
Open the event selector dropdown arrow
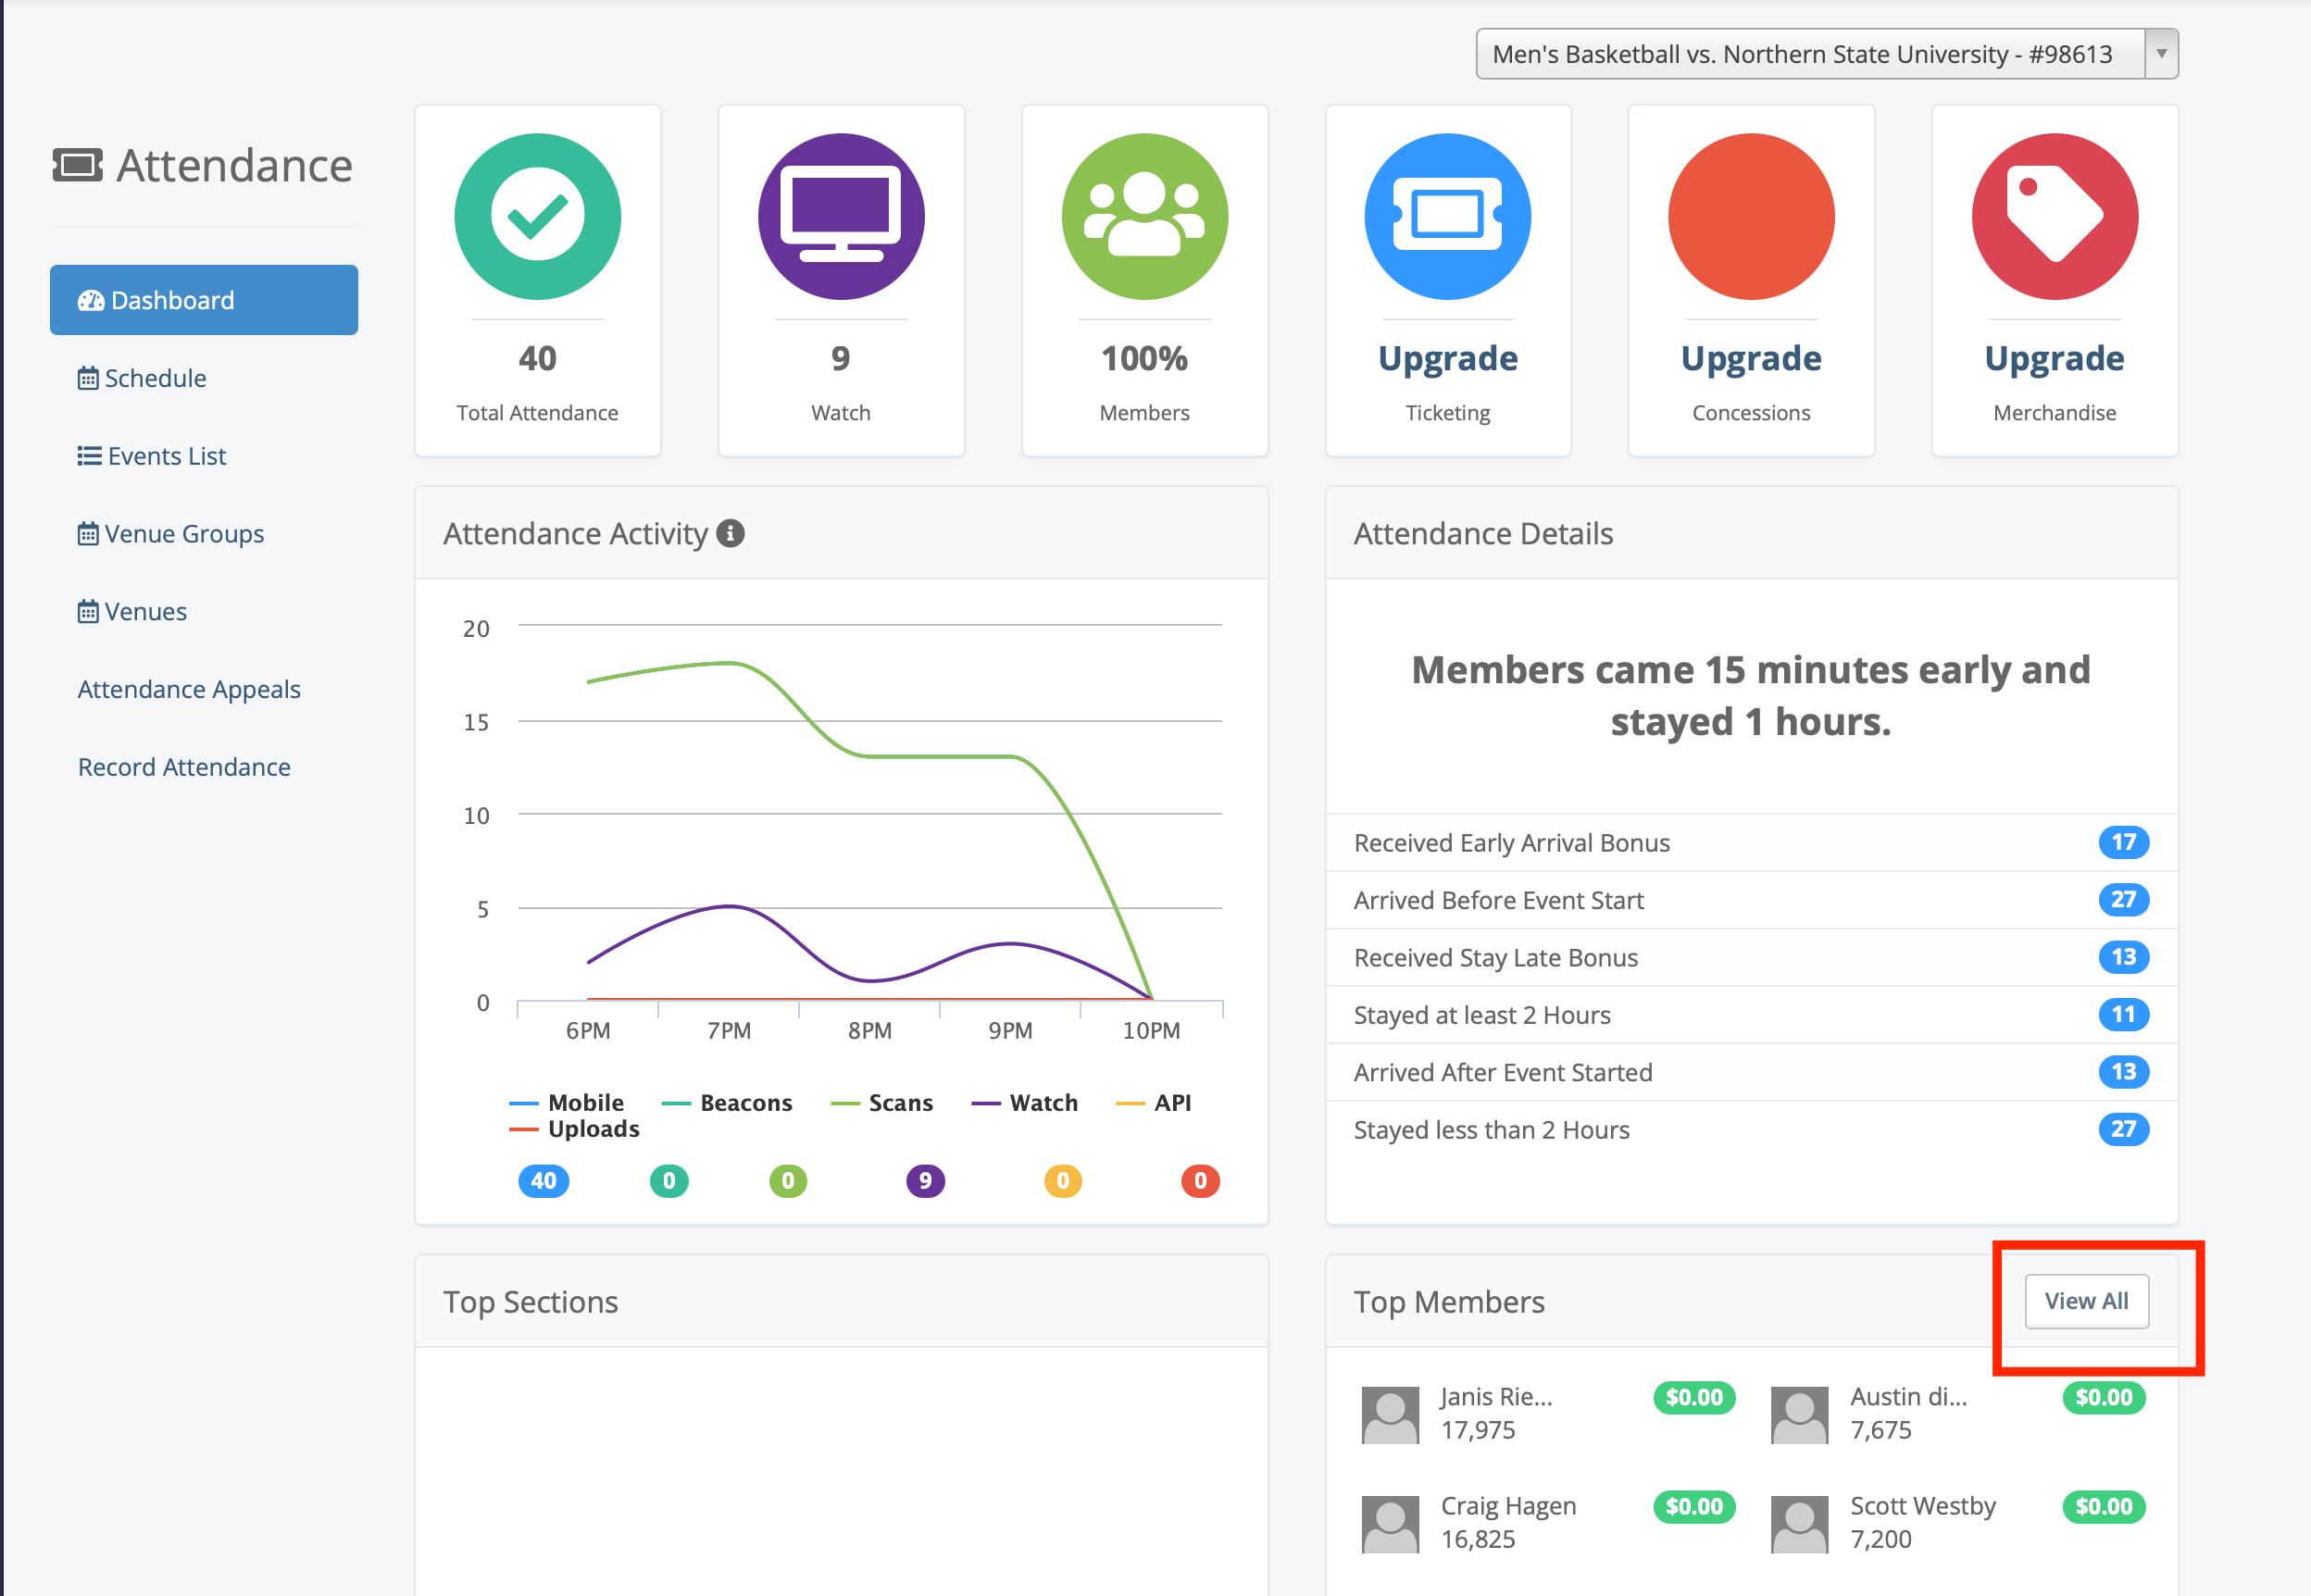[2160, 54]
